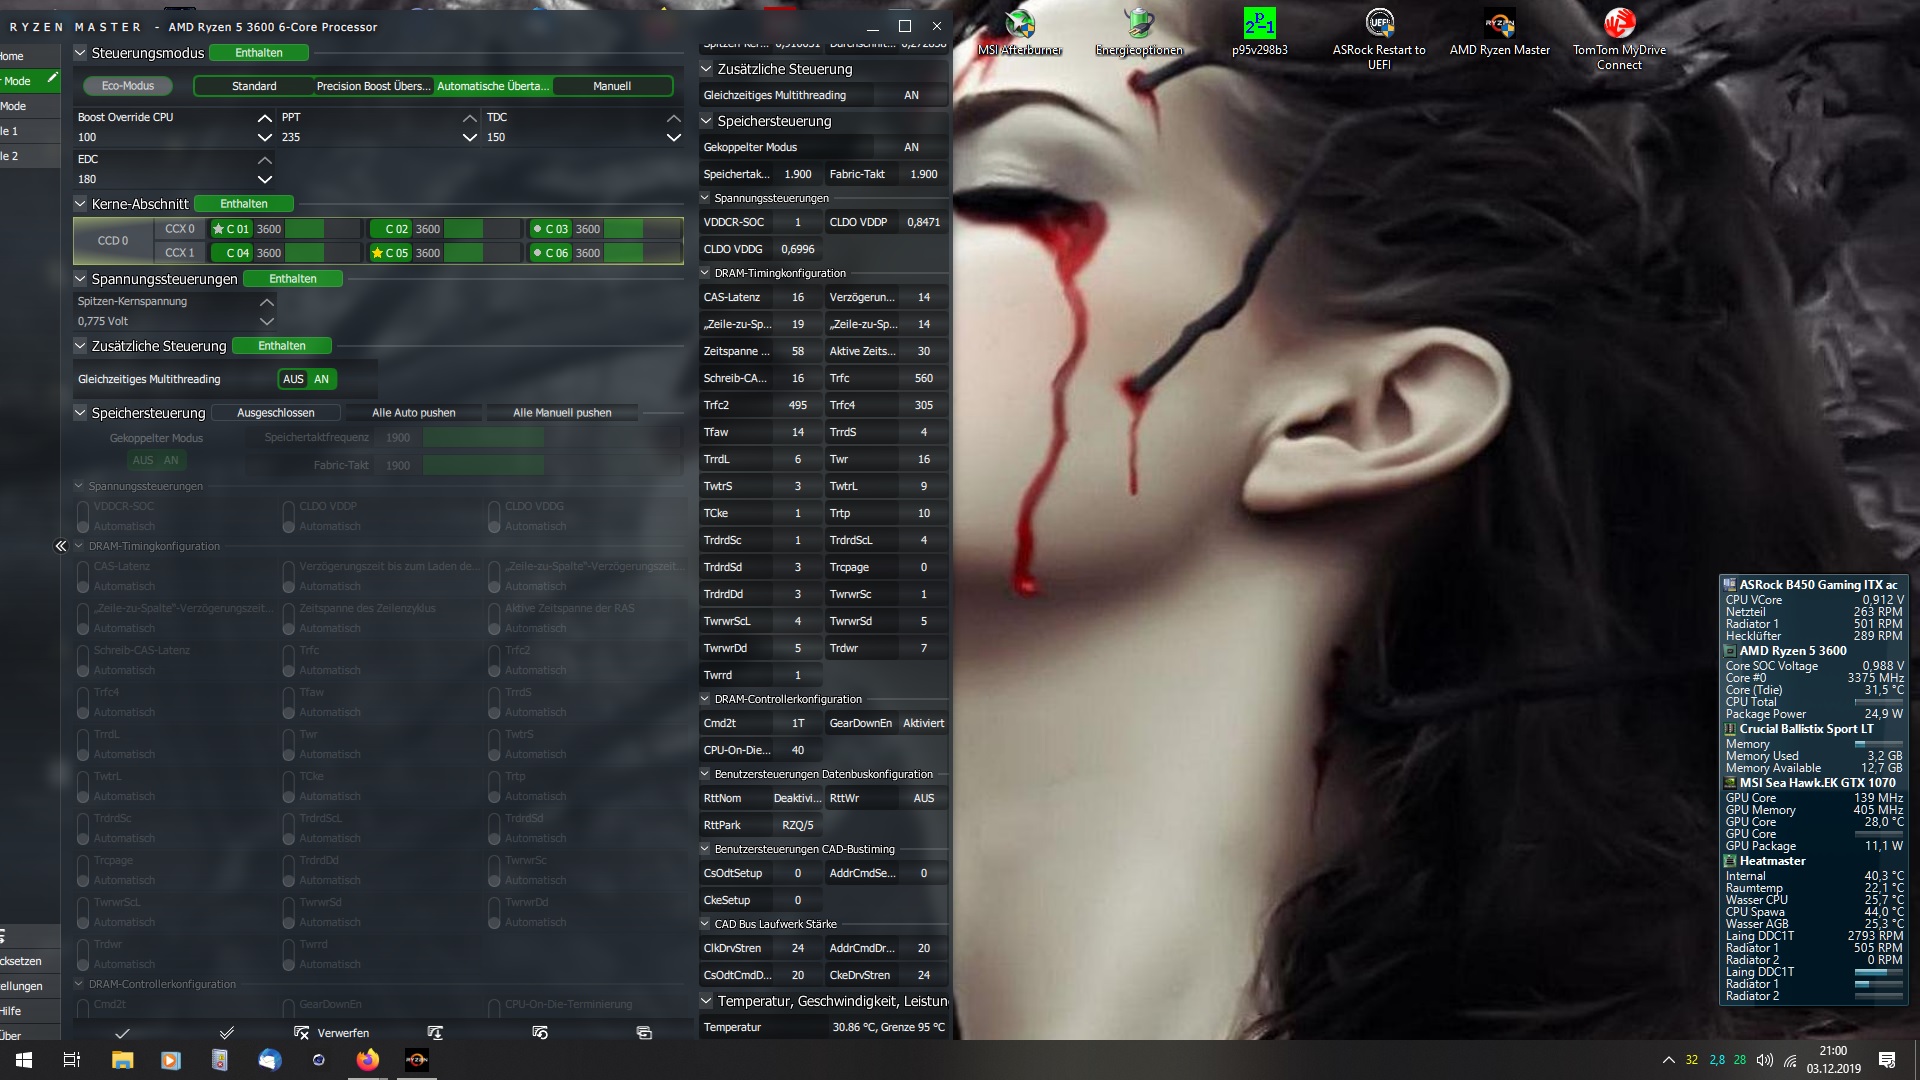Image resolution: width=1920 pixels, height=1080 pixels.
Task: Toggle Eco-Modus switch
Action: [x=128, y=86]
